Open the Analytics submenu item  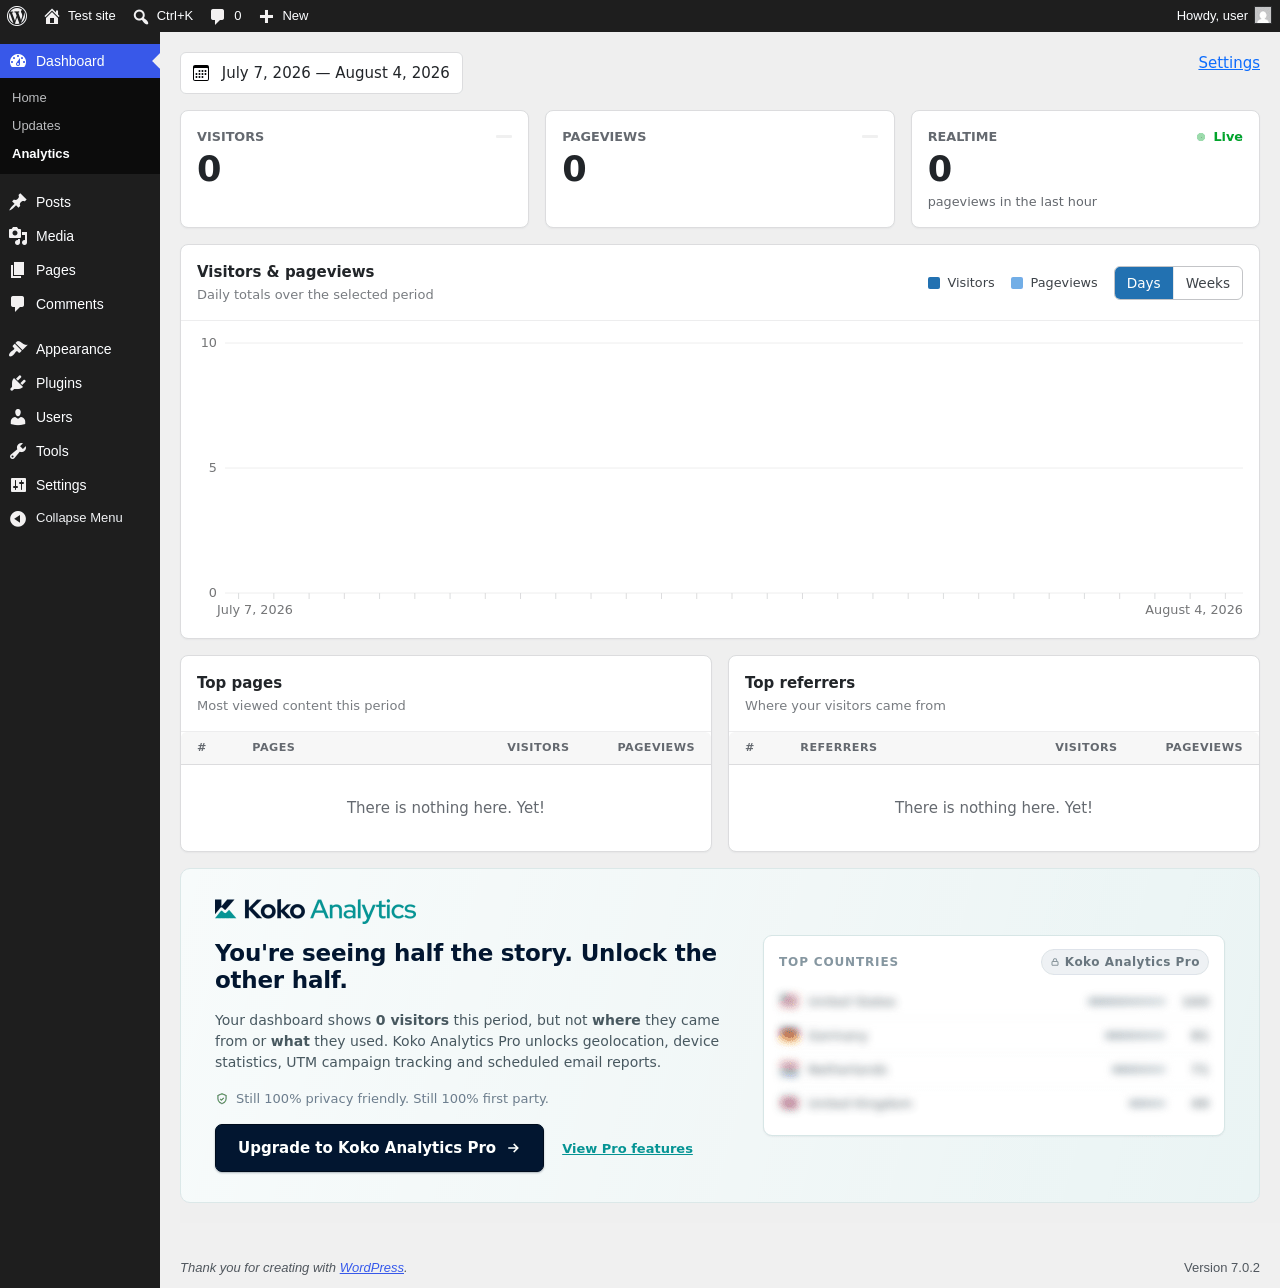coord(41,154)
